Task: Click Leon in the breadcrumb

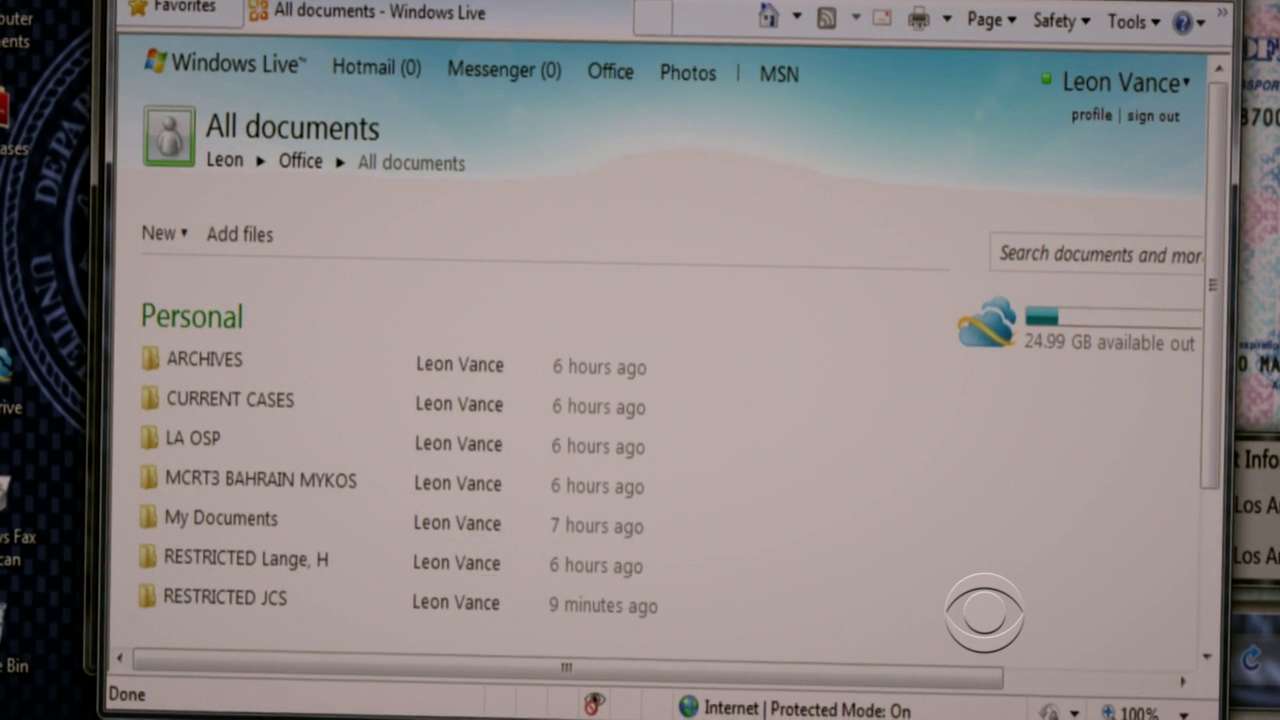Action: 224,160
